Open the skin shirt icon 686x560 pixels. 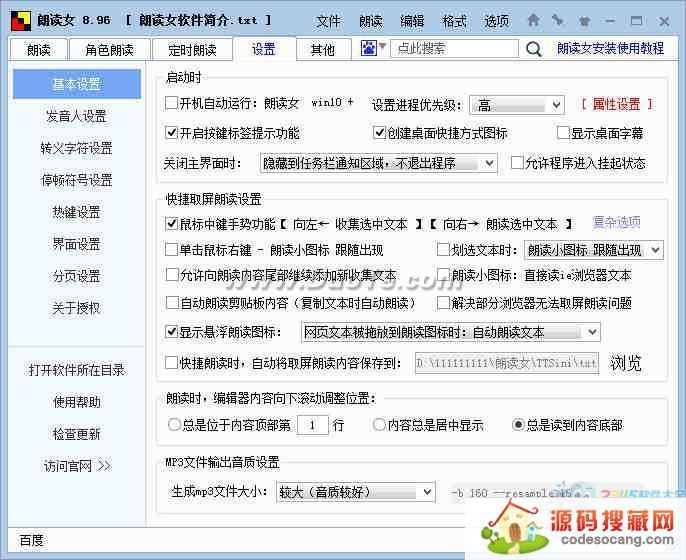(x=583, y=19)
